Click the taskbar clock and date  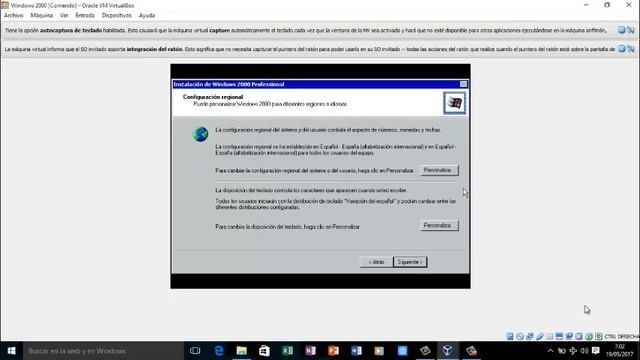(620, 351)
